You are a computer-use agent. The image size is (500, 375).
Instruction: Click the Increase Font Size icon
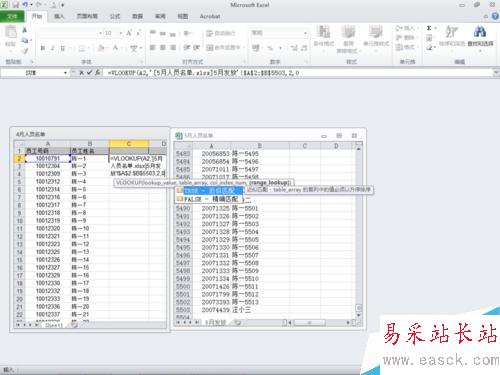[129, 33]
